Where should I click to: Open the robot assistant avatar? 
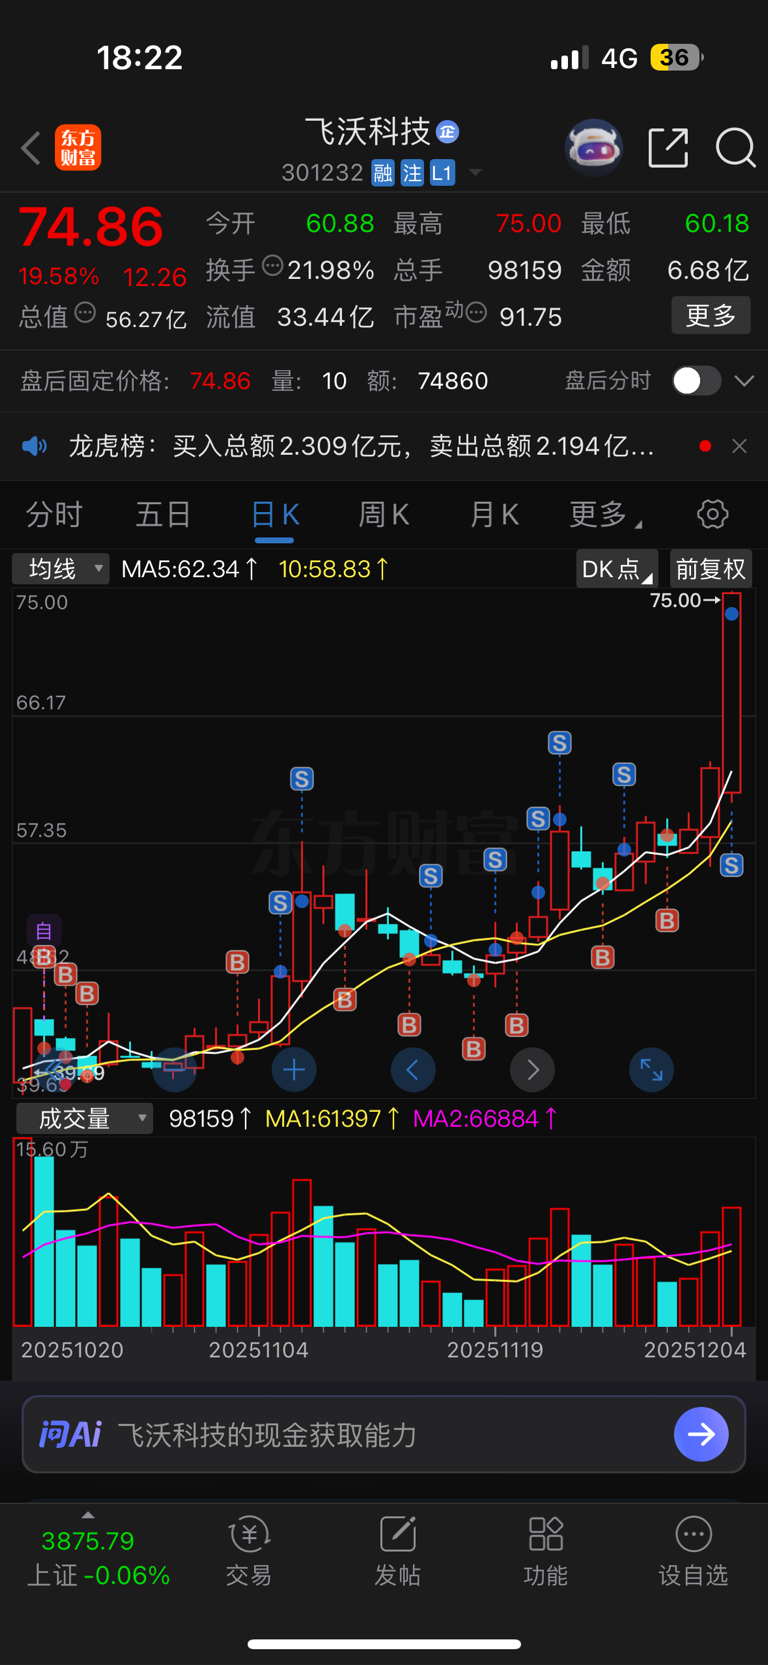(594, 148)
